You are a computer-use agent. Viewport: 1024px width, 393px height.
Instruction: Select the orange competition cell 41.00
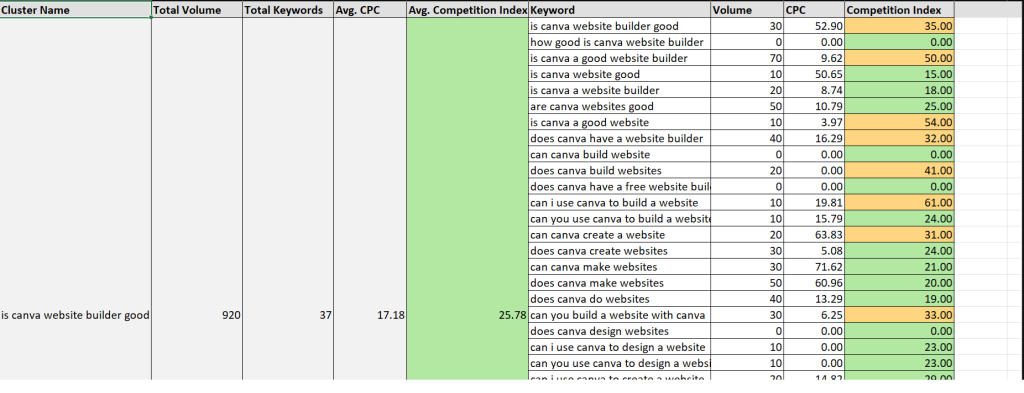pyautogui.click(x=899, y=170)
